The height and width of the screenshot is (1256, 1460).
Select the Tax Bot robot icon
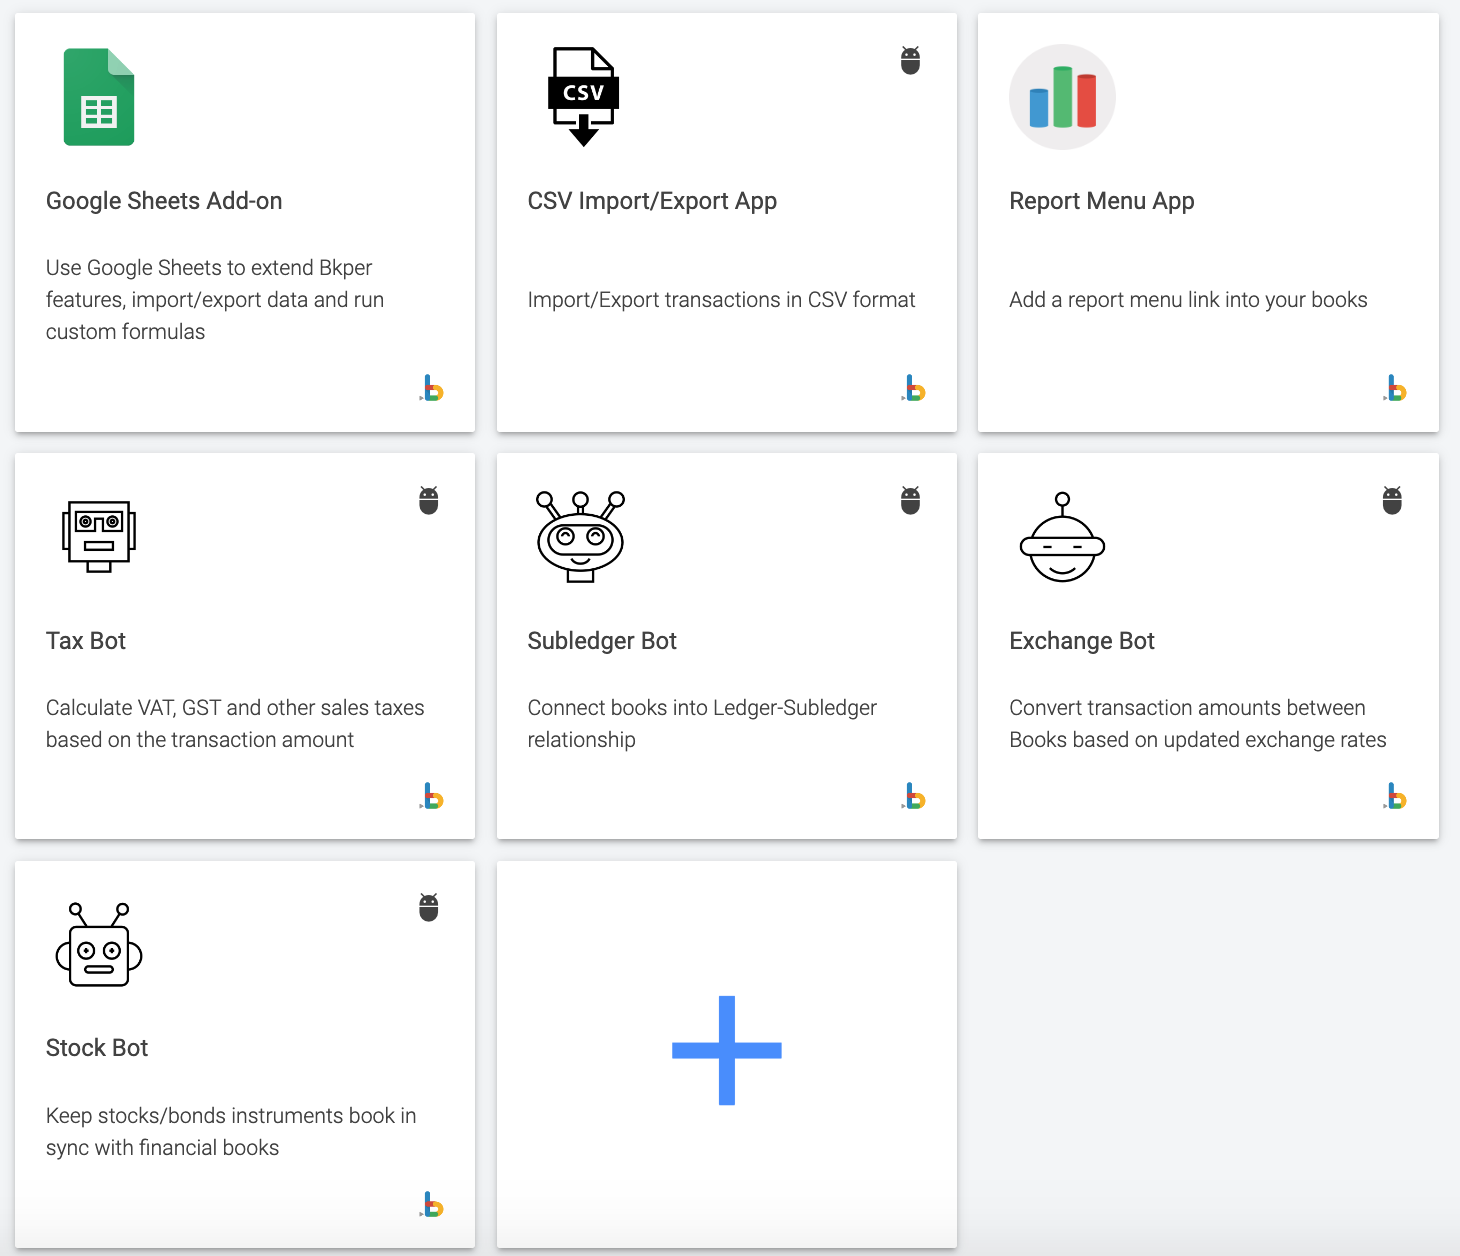pos(99,537)
